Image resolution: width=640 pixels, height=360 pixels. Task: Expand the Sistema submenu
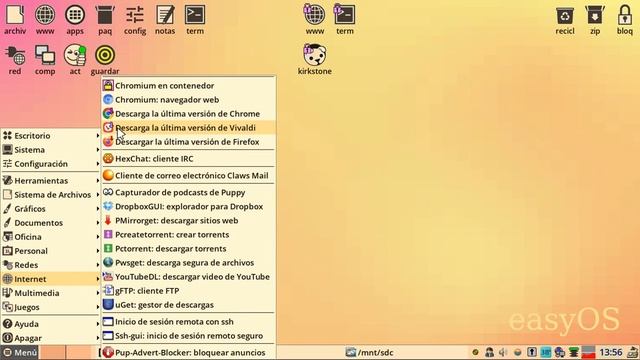click(51, 150)
